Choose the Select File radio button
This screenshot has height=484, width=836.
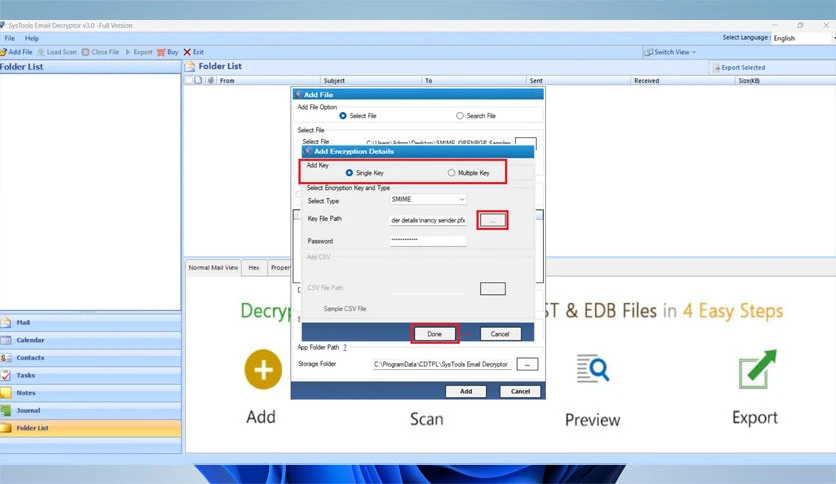click(343, 116)
